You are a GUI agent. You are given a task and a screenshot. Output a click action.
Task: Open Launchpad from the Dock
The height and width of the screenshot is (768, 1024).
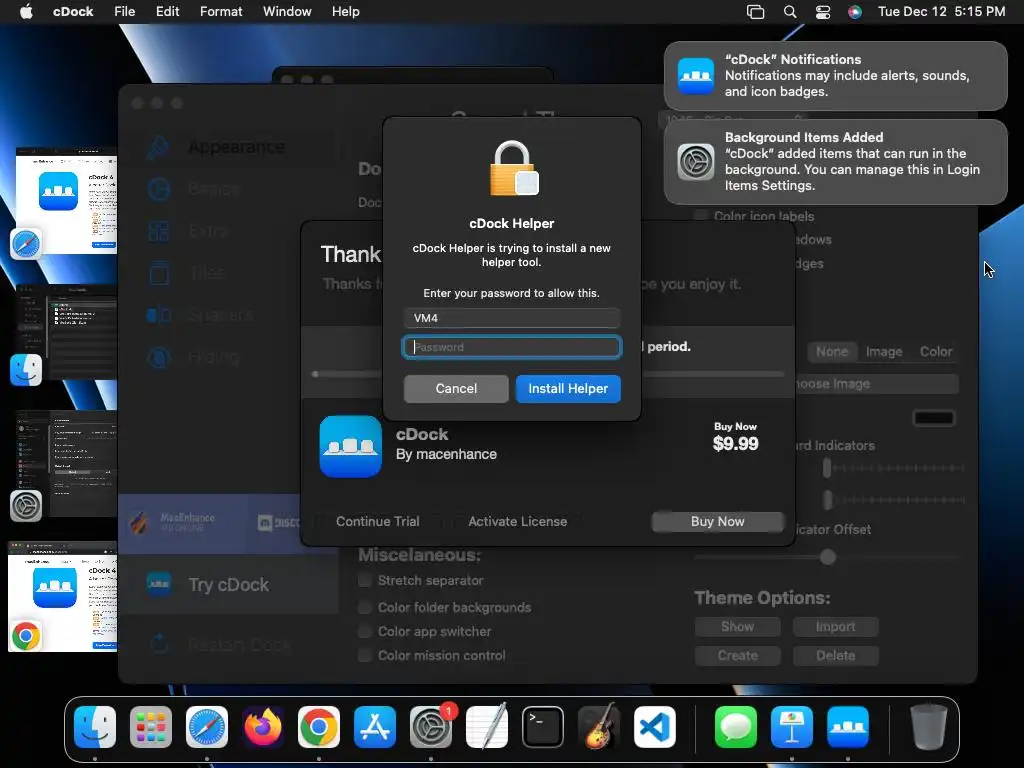click(151, 727)
